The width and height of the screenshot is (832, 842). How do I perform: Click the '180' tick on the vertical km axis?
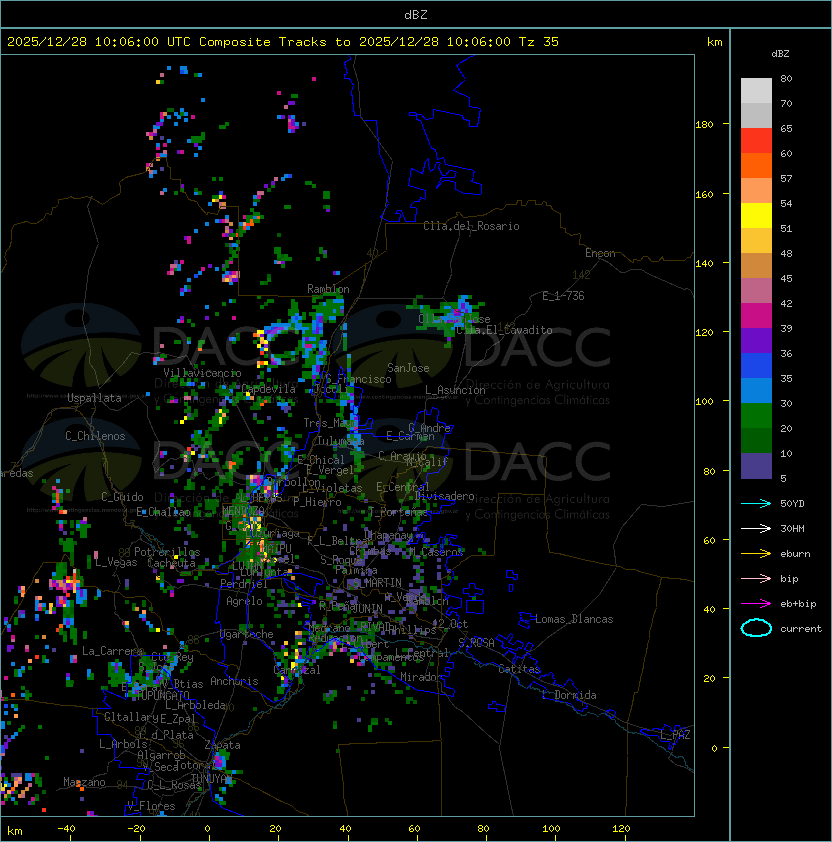[x=704, y=125]
